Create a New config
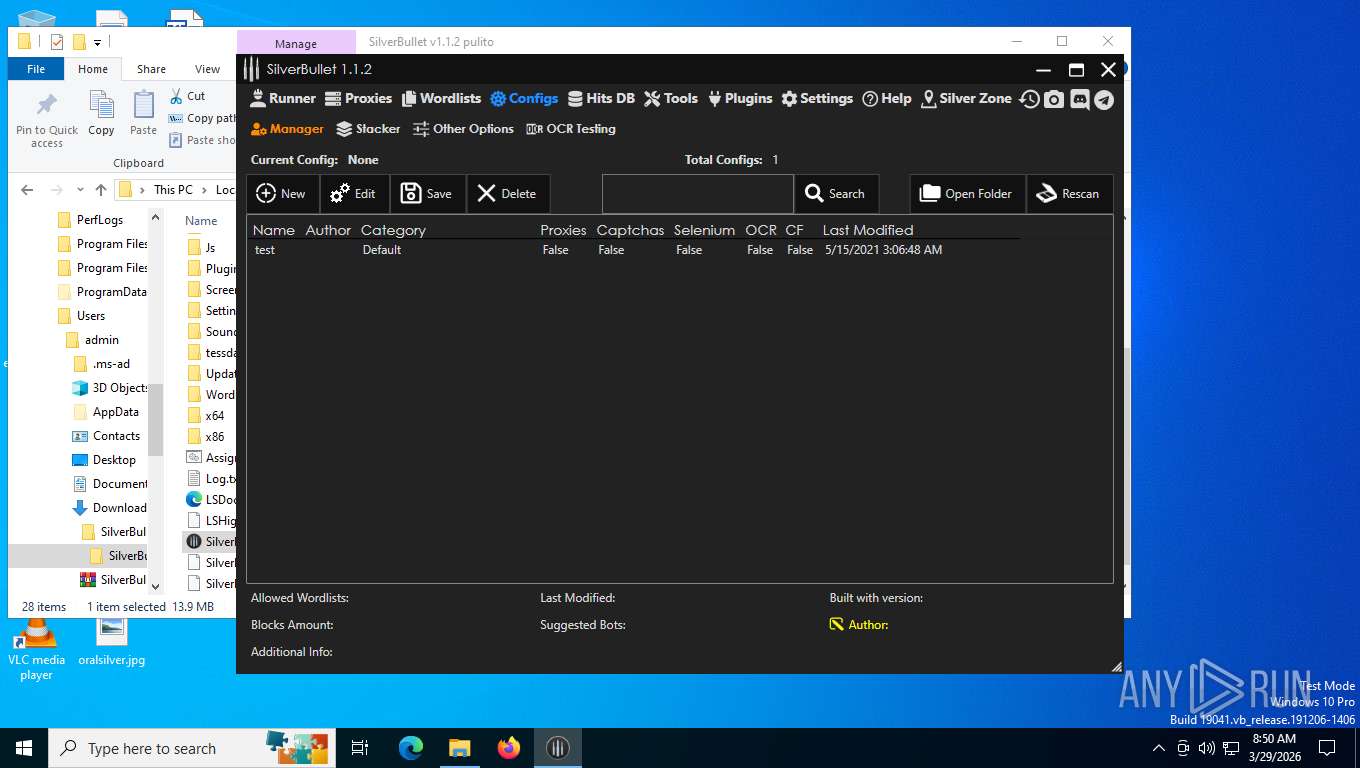Screen dimensions: 1360x768 [283, 194]
